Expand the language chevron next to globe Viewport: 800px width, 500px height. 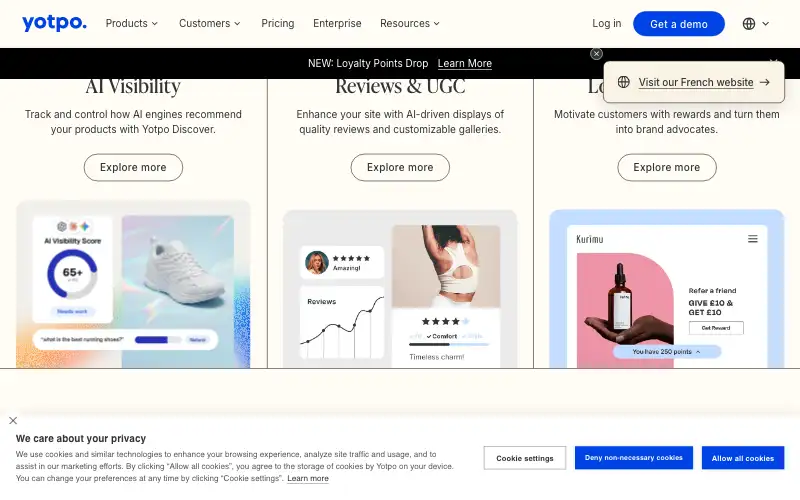765,23
